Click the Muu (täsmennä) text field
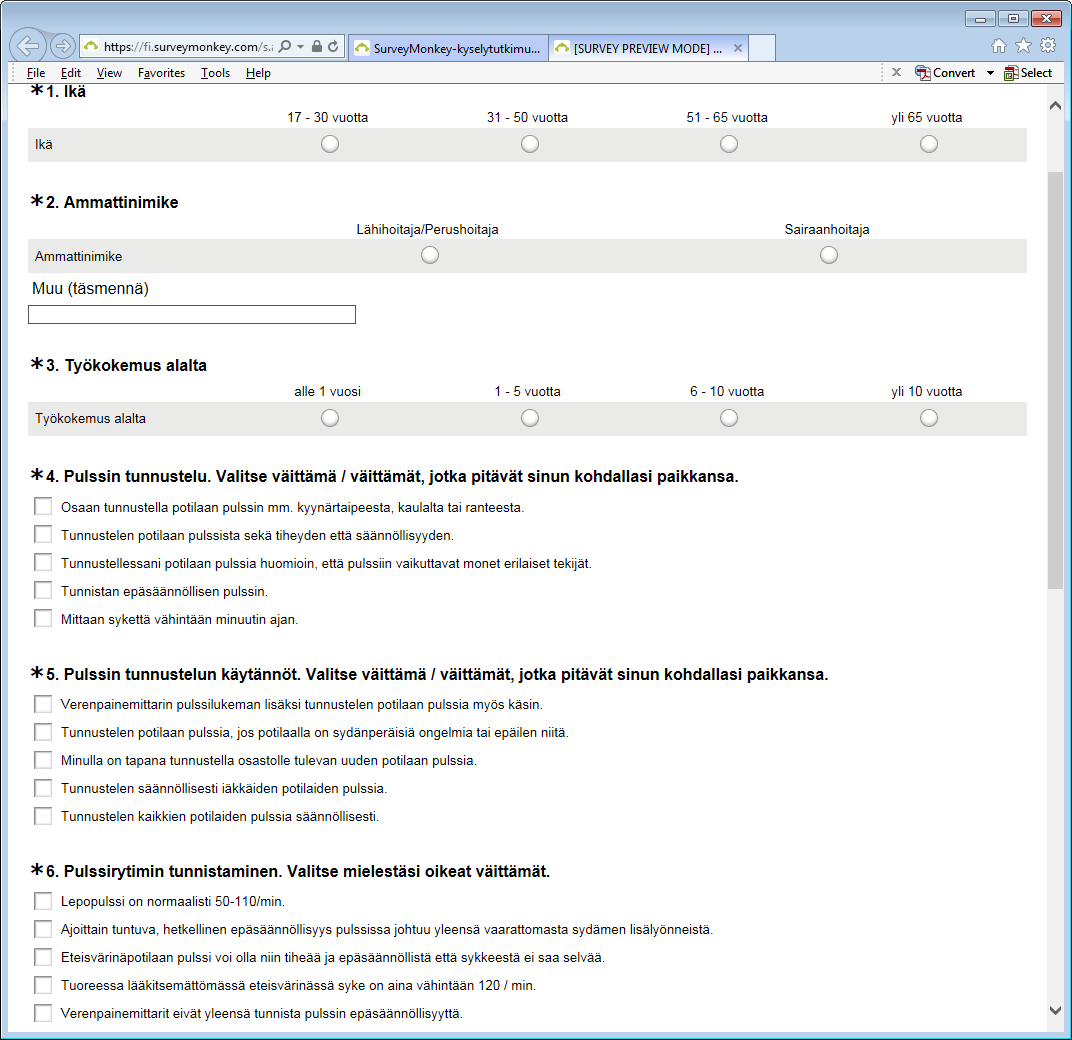Image resolution: width=1072 pixels, height=1040 pixels. pos(192,315)
